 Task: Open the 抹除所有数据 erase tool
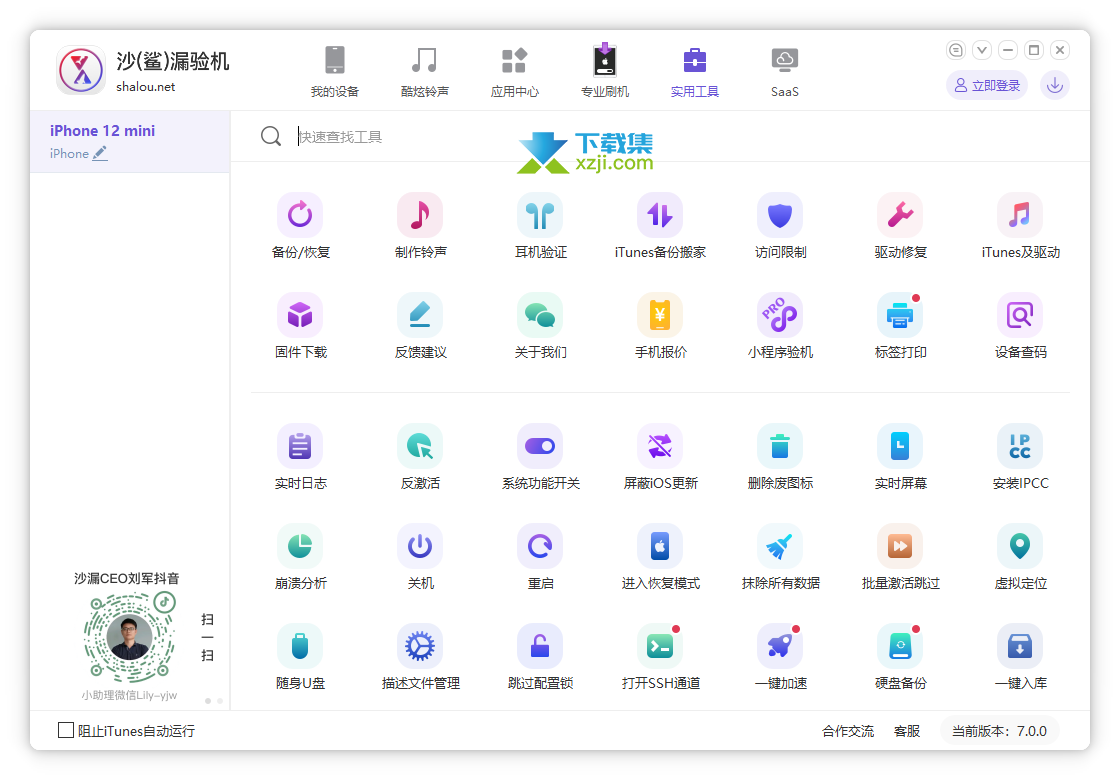[x=780, y=546]
